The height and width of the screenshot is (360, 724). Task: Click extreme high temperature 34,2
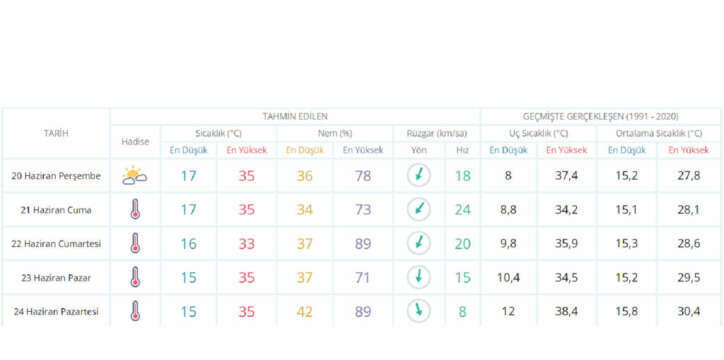pyautogui.click(x=567, y=210)
